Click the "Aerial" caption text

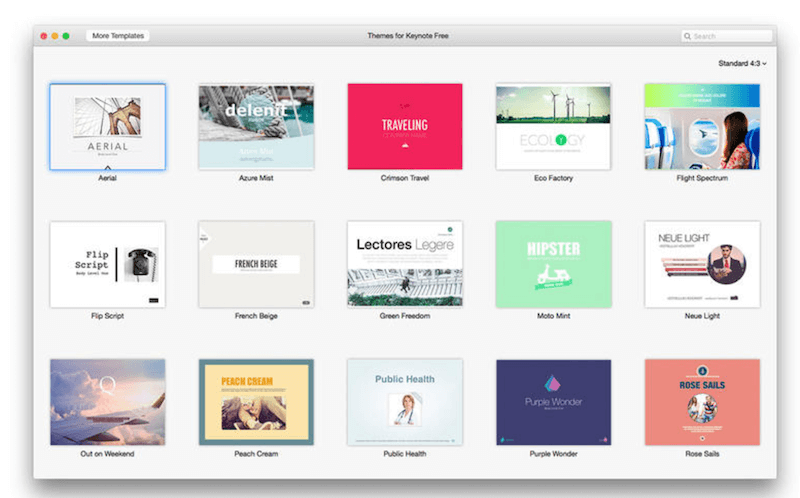tap(107, 178)
